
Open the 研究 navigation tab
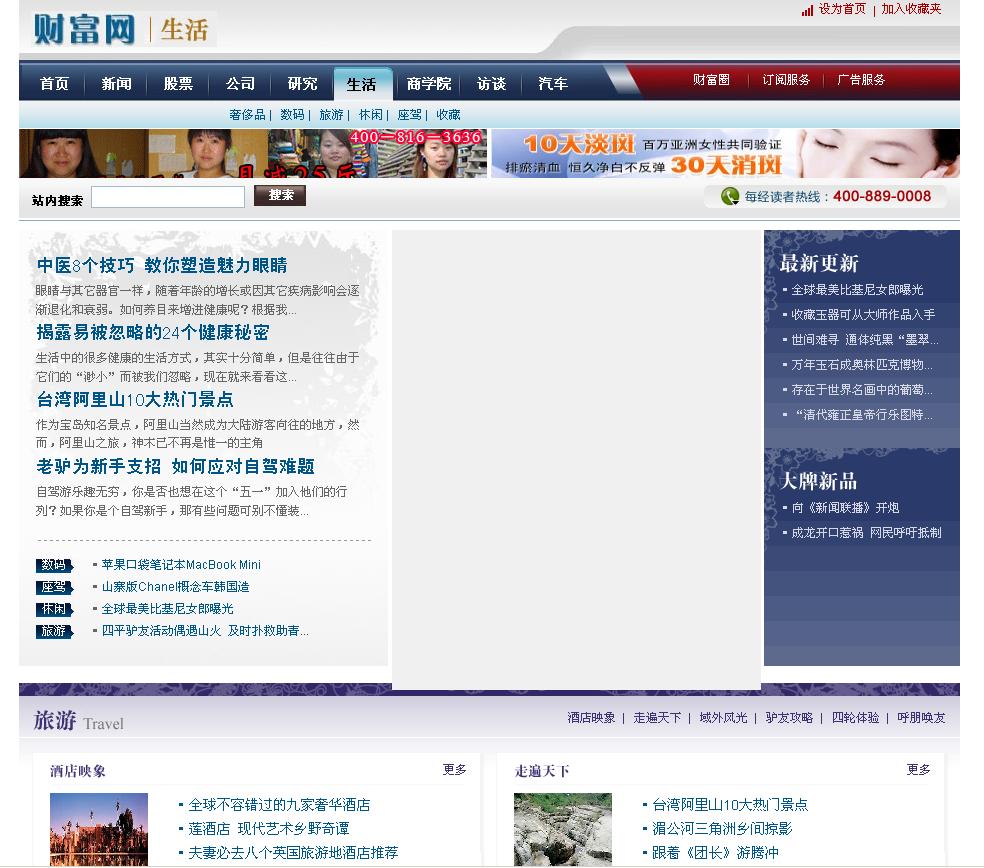coord(302,83)
